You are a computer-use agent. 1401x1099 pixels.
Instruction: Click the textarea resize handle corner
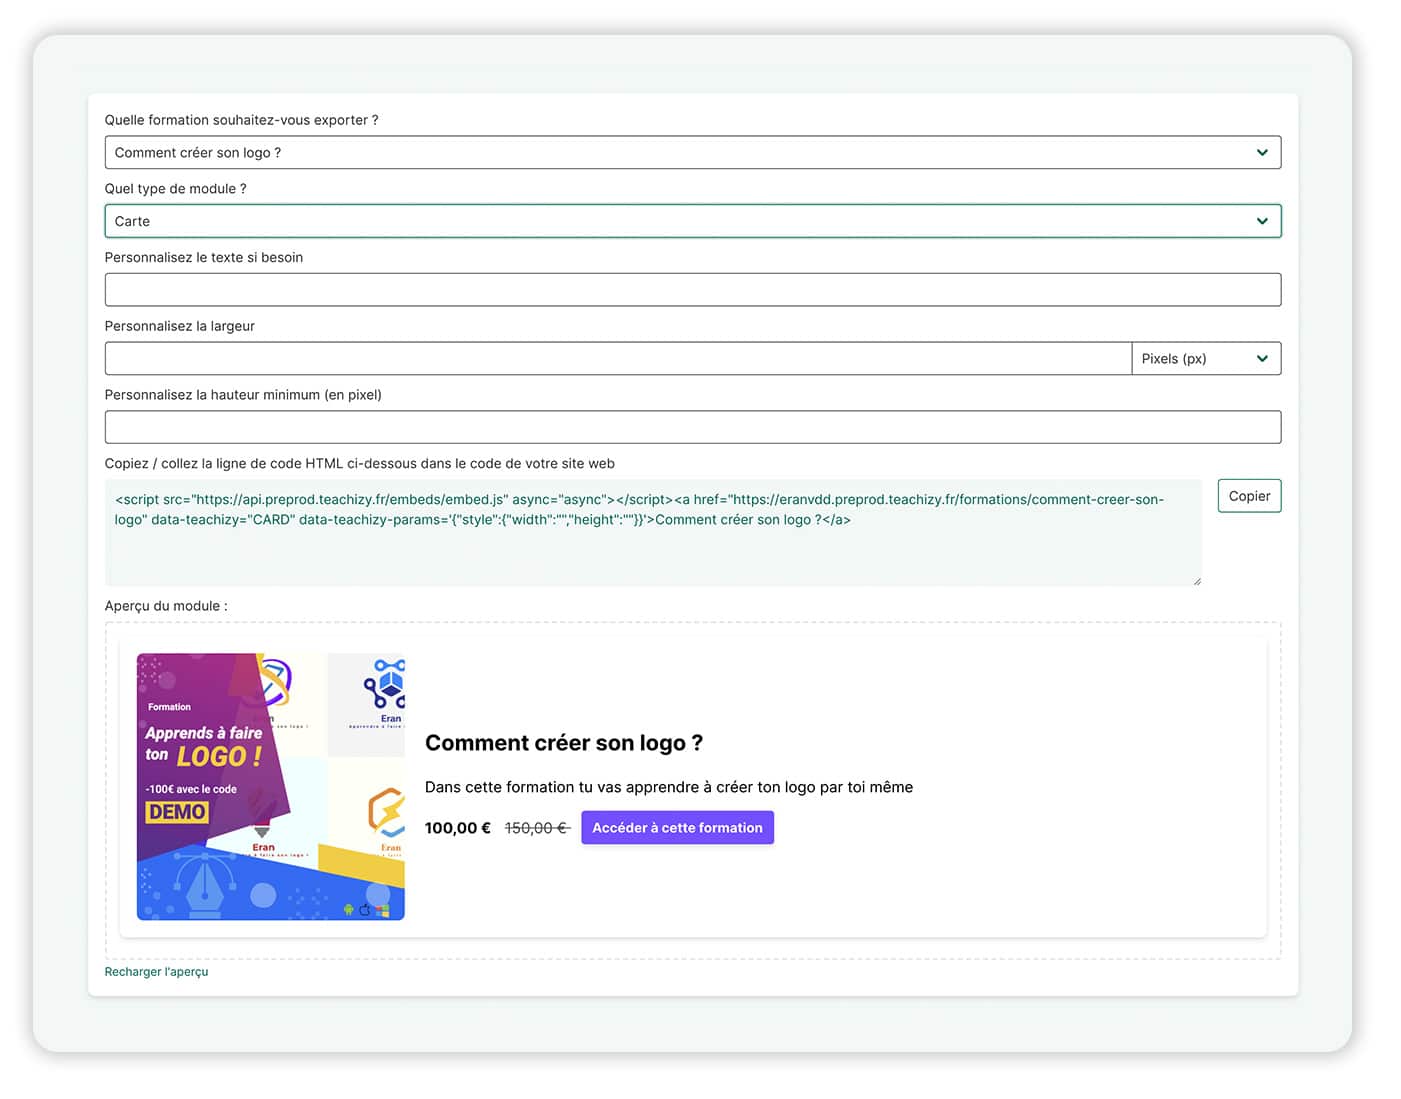pos(1196,581)
